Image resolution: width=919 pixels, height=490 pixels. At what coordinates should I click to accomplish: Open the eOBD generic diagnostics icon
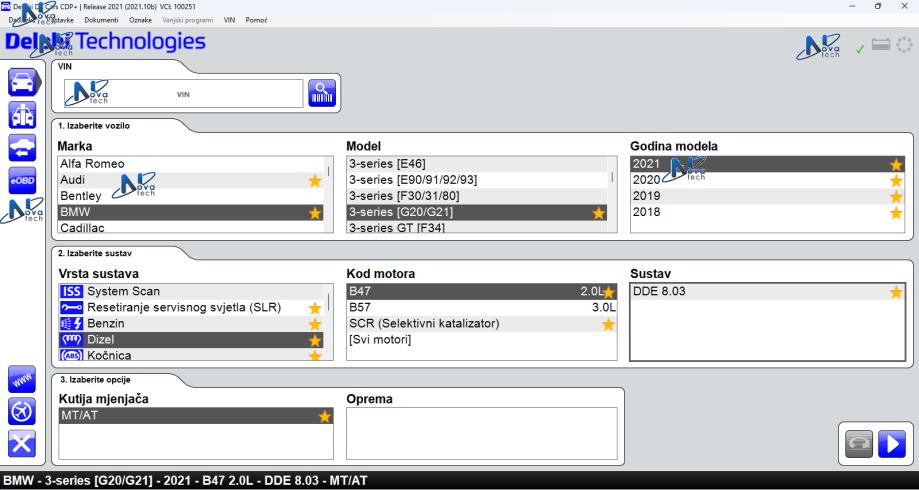pos(22,181)
